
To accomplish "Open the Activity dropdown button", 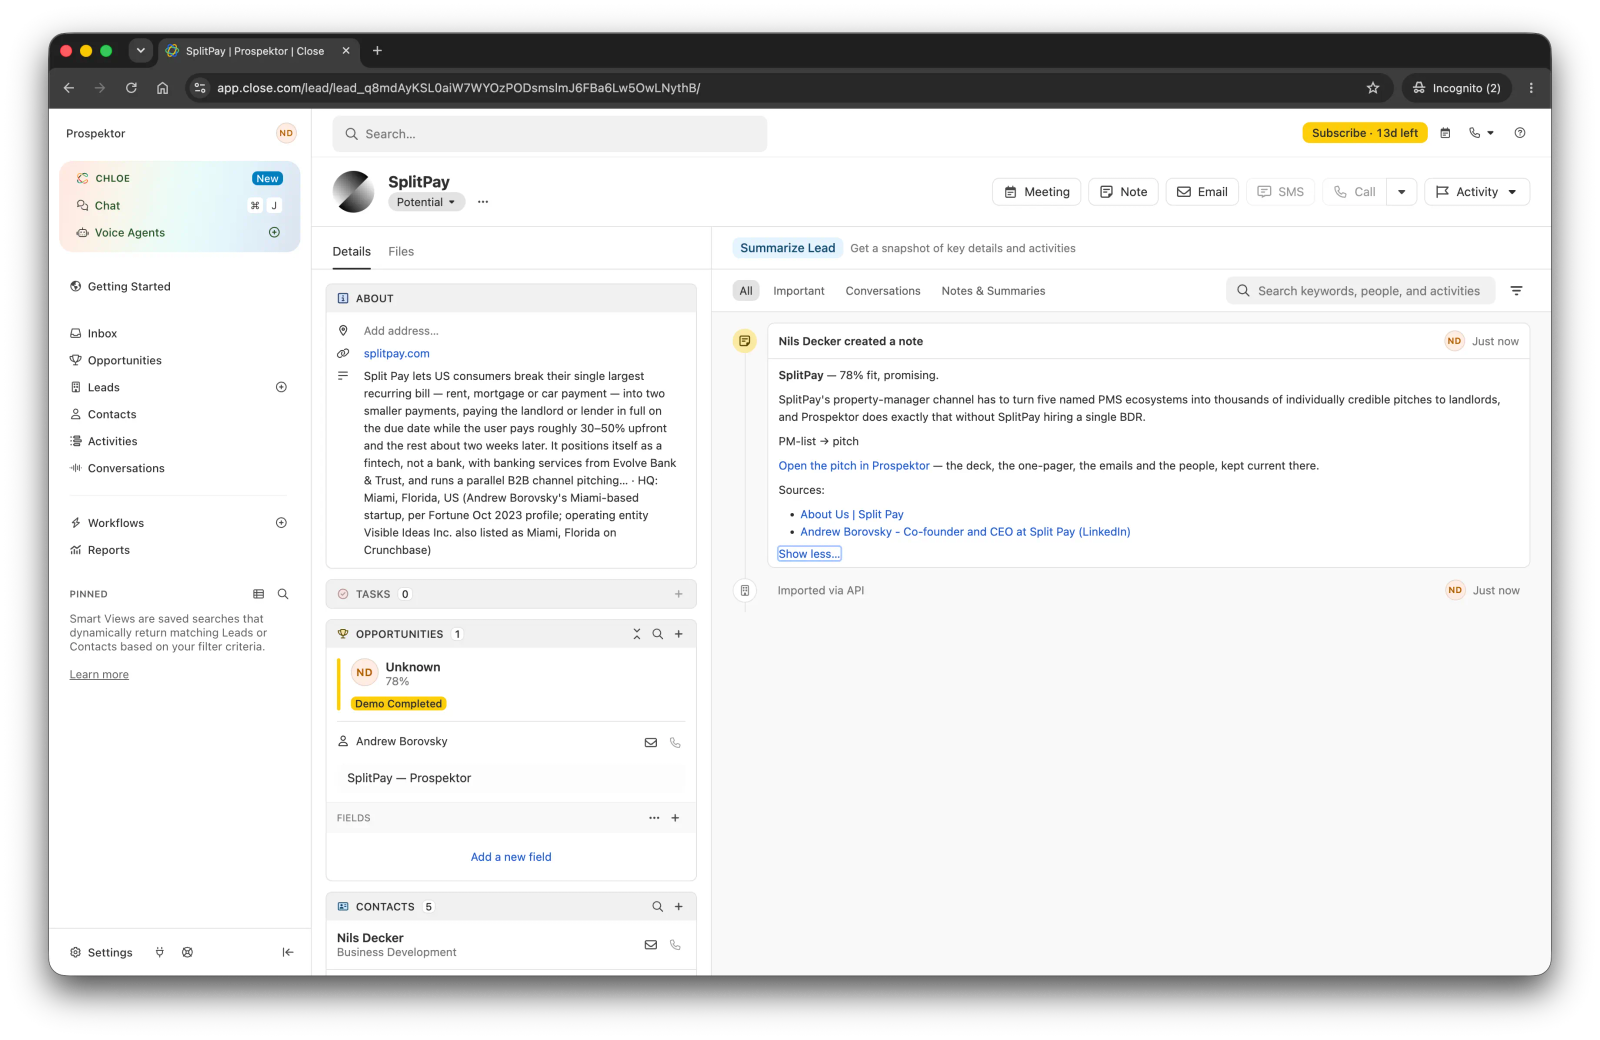I will tap(1477, 192).
